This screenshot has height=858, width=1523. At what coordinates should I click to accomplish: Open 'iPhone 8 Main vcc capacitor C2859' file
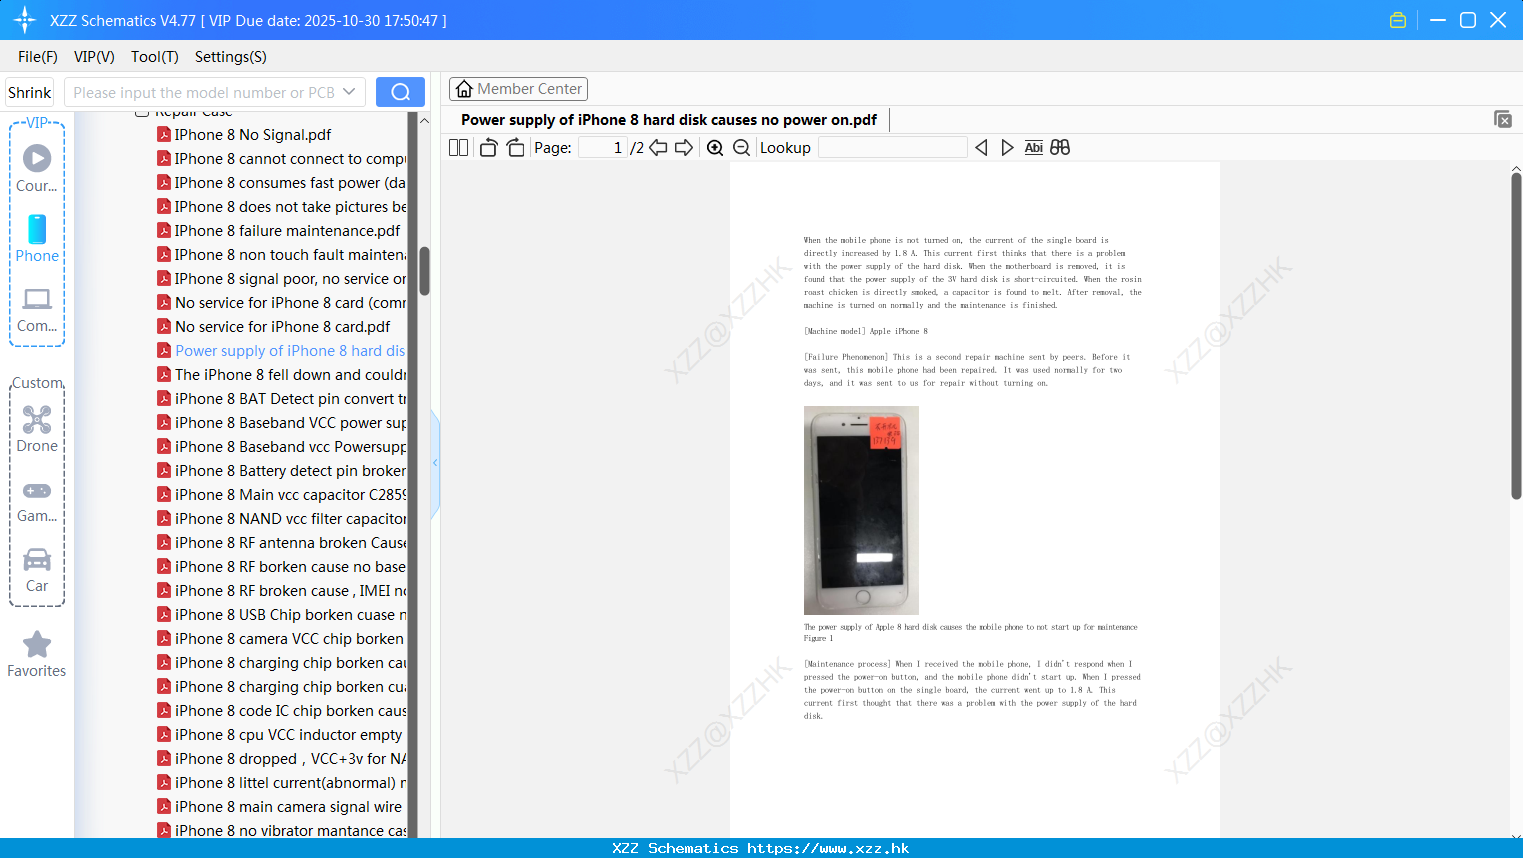click(x=281, y=495)
